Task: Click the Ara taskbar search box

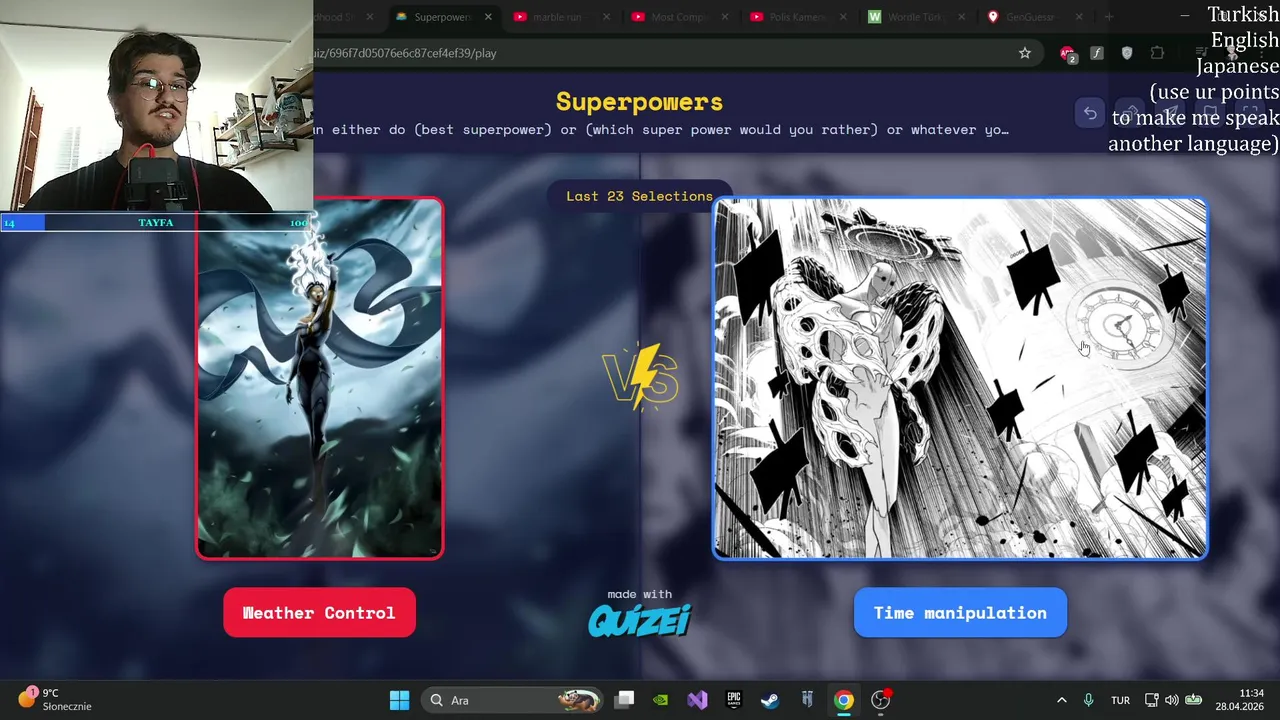Action: coord(513,700)
